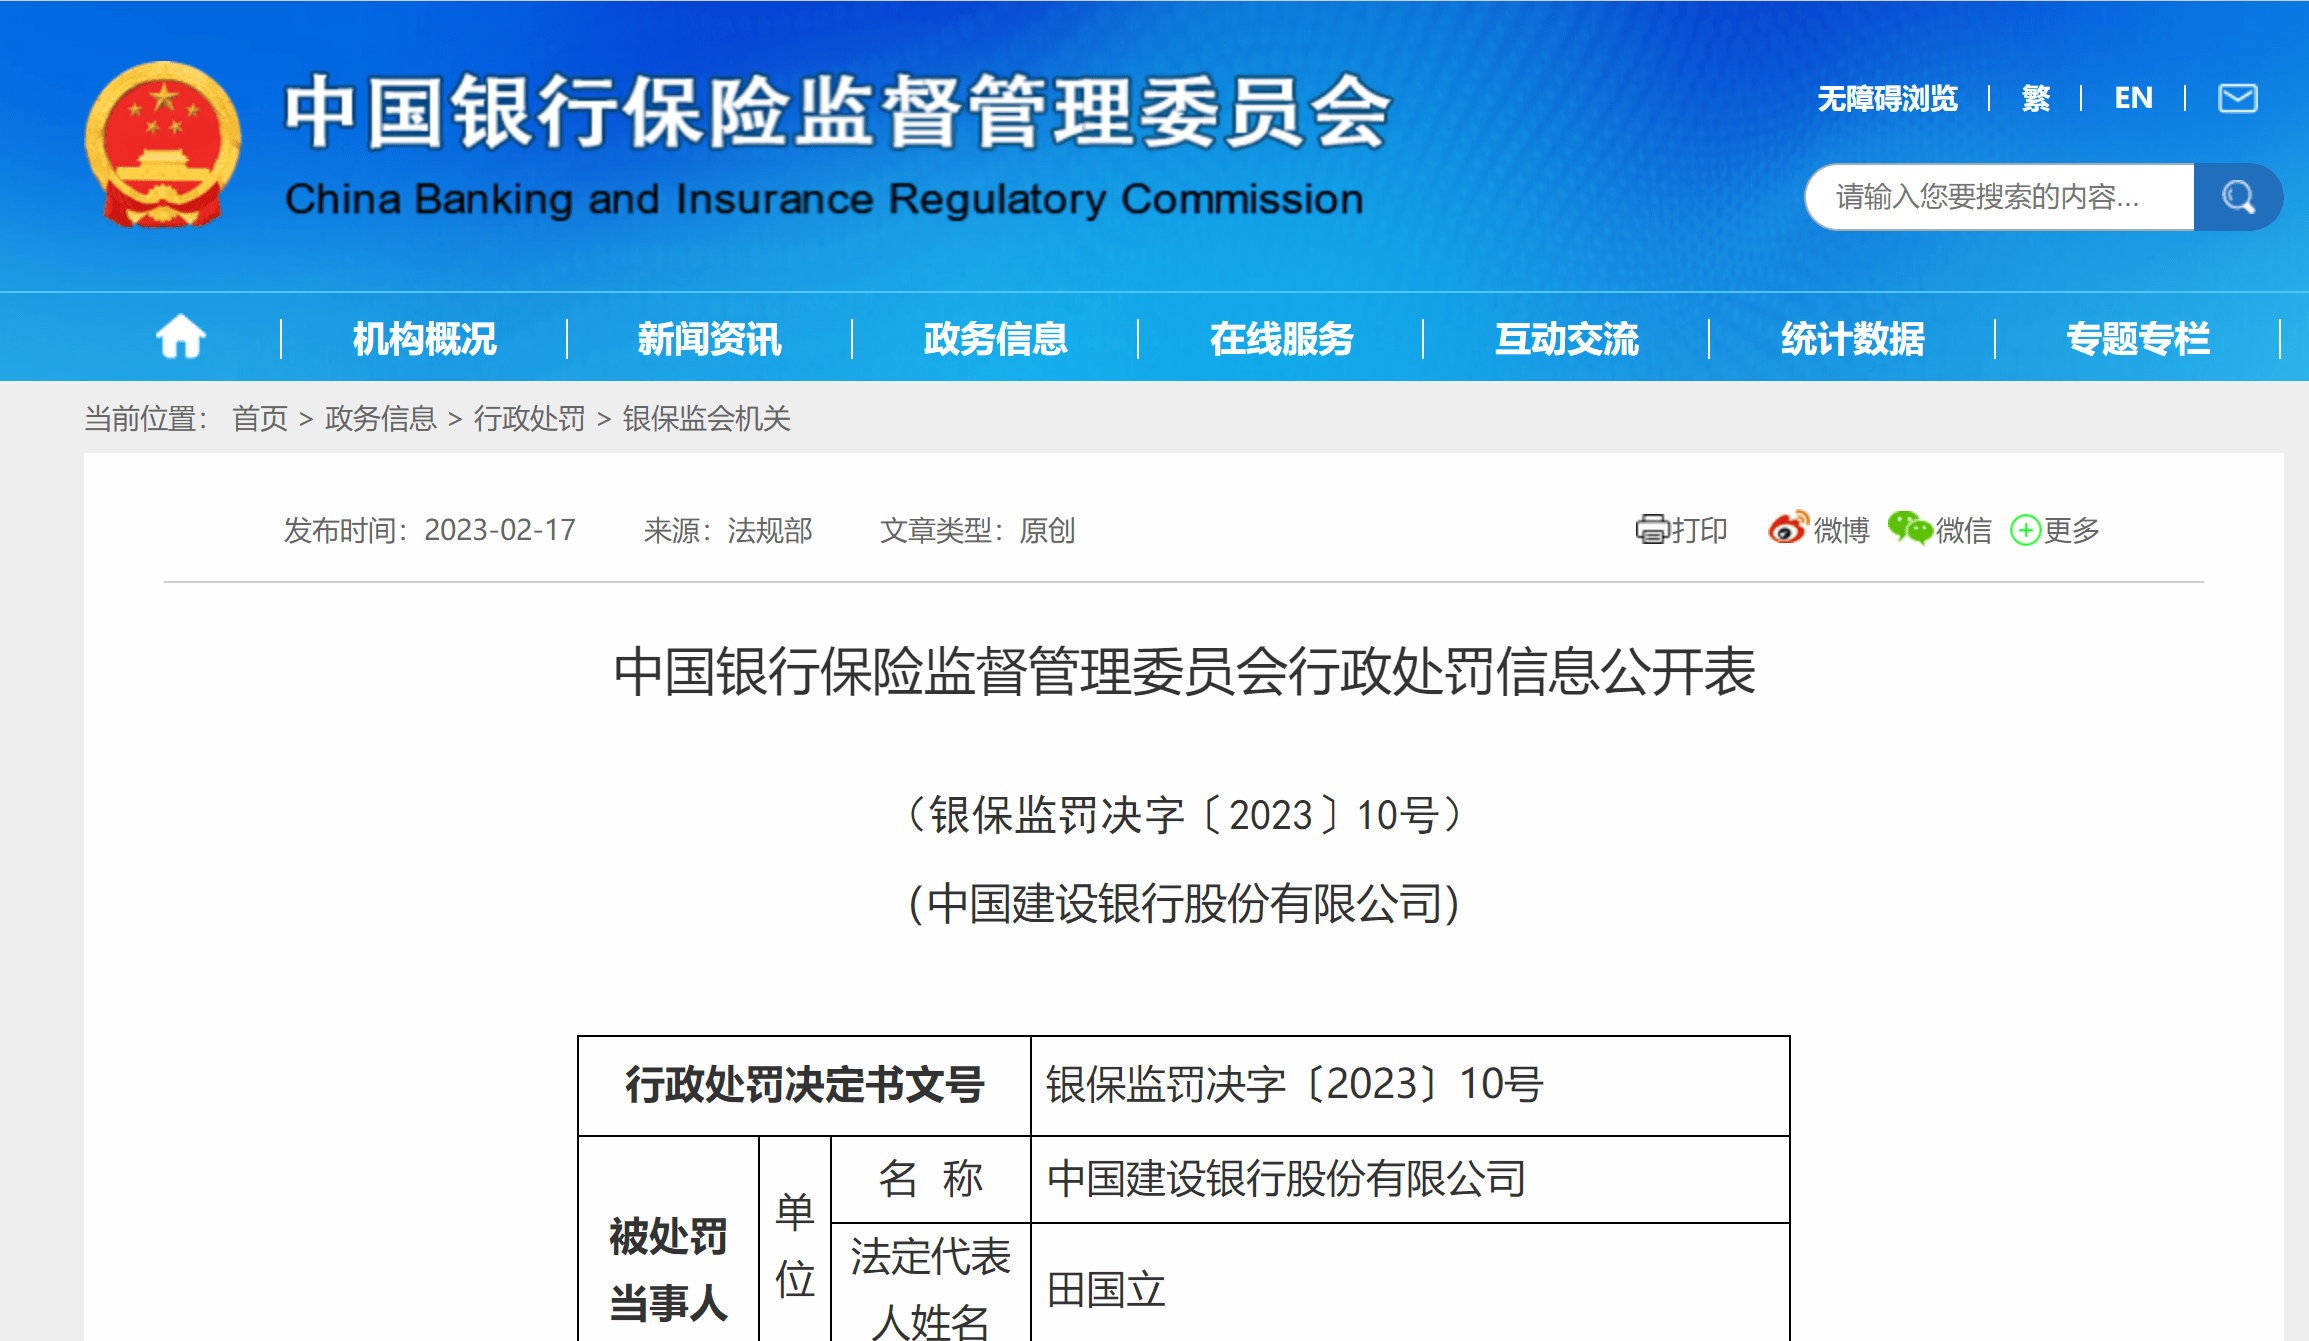The width and height of the screenshot is (2309, 1341).
Task: Click the 无障碍浏览 link
Action: coord(1887,98)
